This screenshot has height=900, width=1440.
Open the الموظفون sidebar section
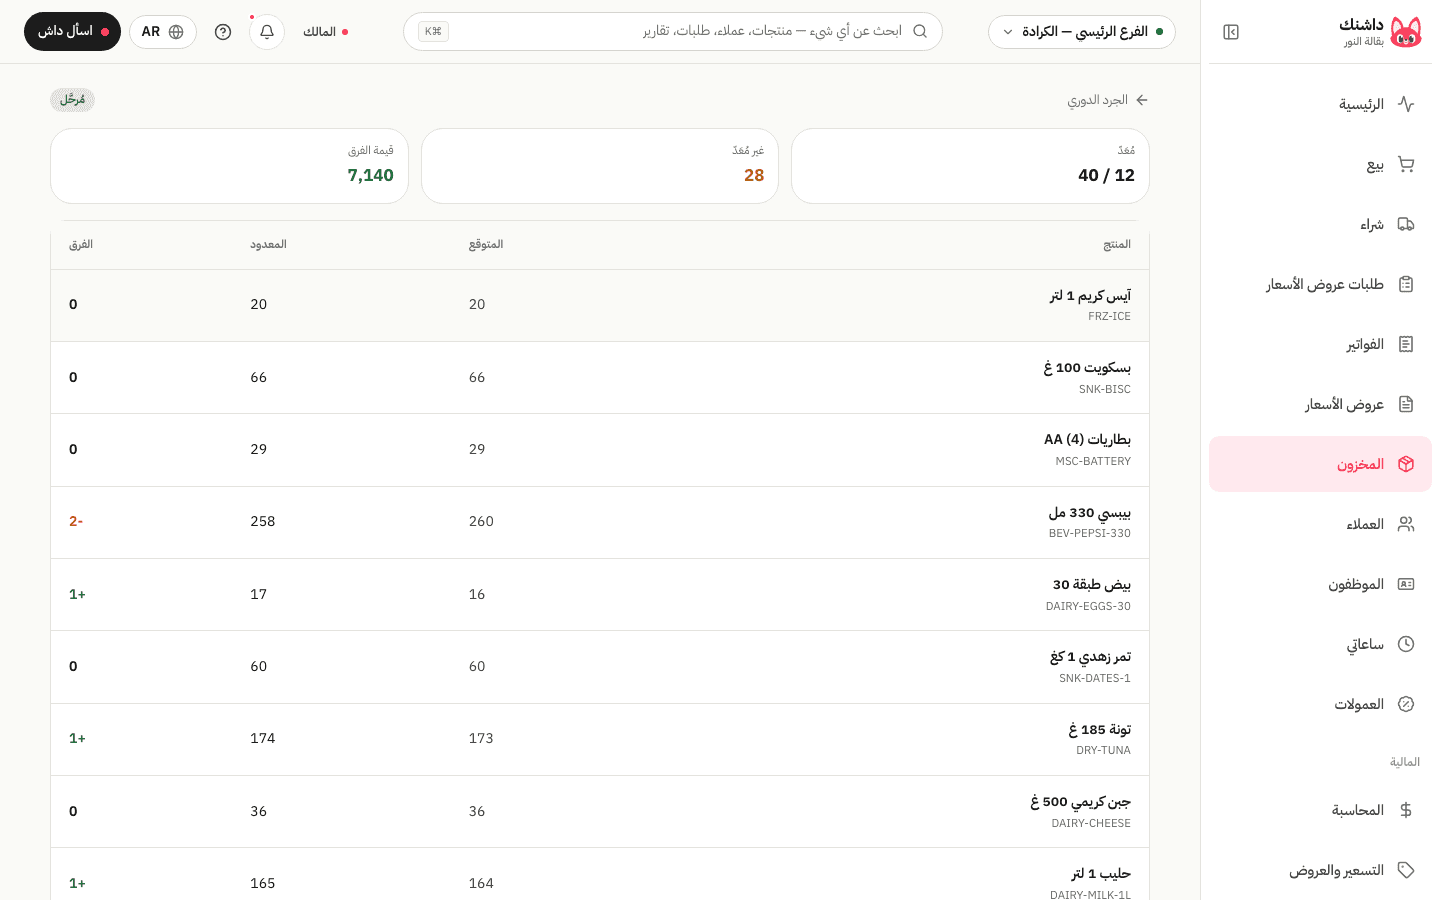1320,584
